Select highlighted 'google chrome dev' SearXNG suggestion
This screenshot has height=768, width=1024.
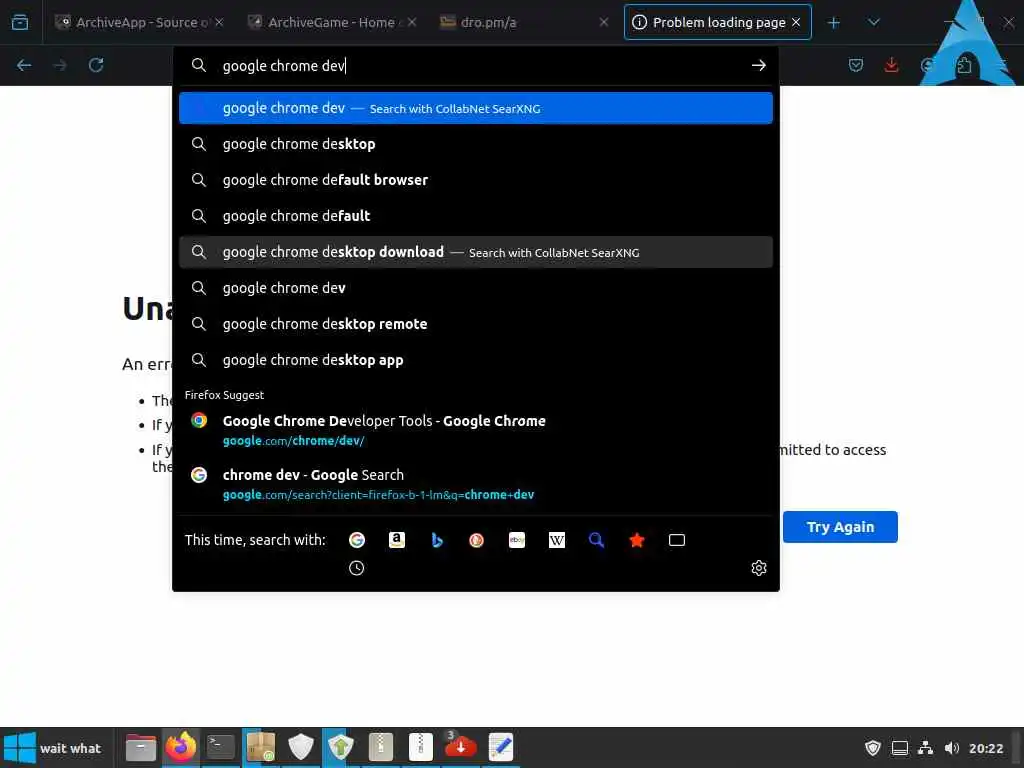click(475, 108)
